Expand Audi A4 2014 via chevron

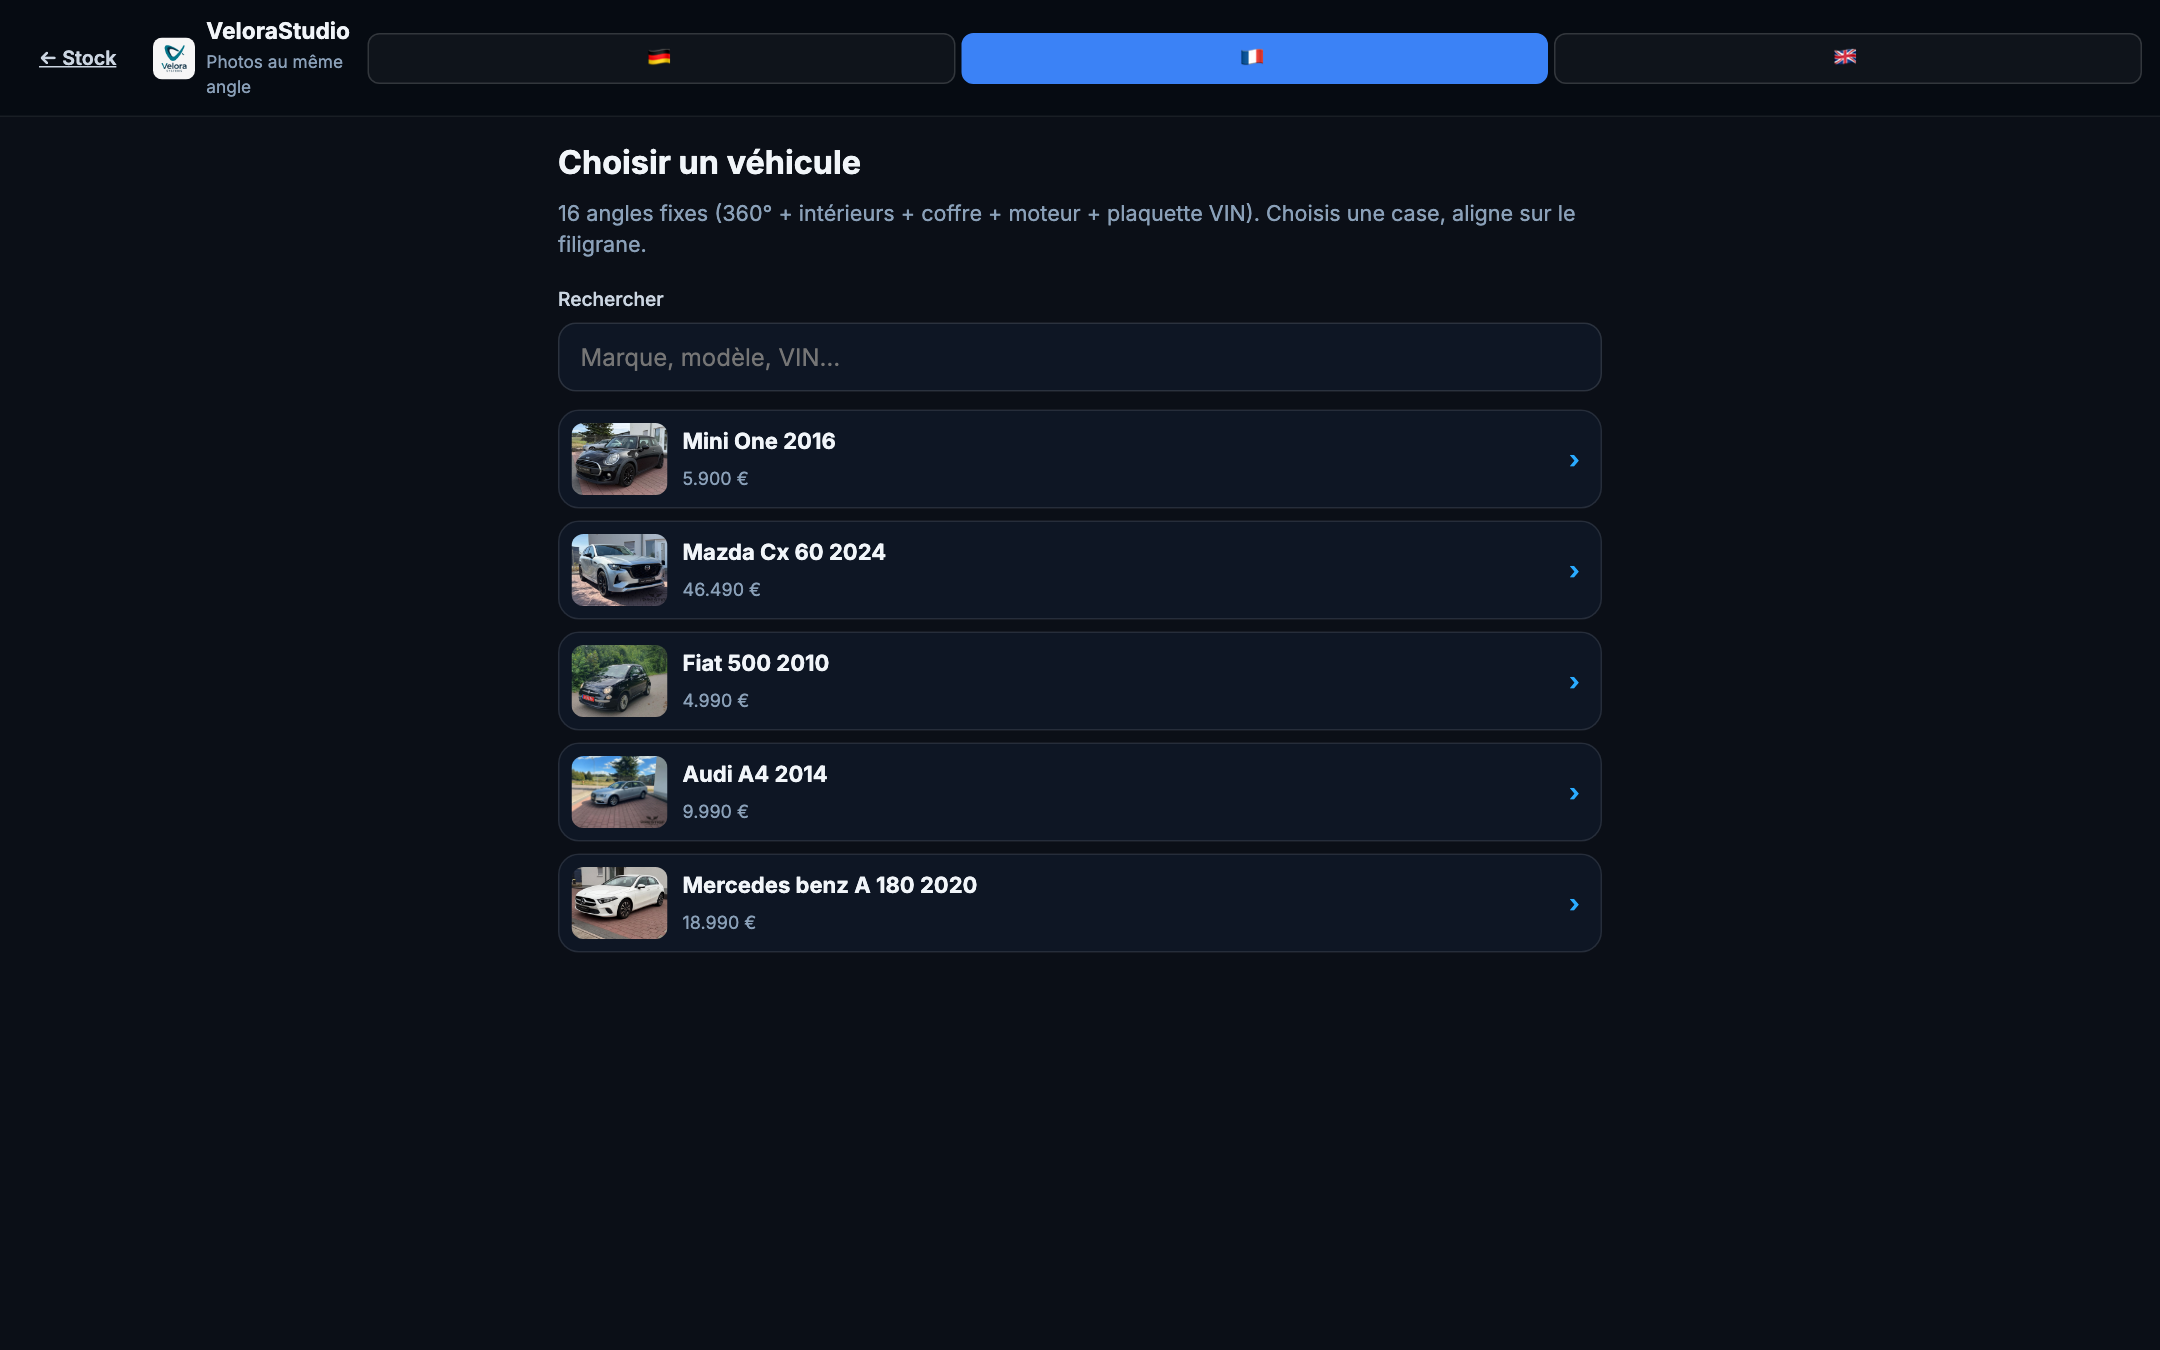tap(1574, 793)
